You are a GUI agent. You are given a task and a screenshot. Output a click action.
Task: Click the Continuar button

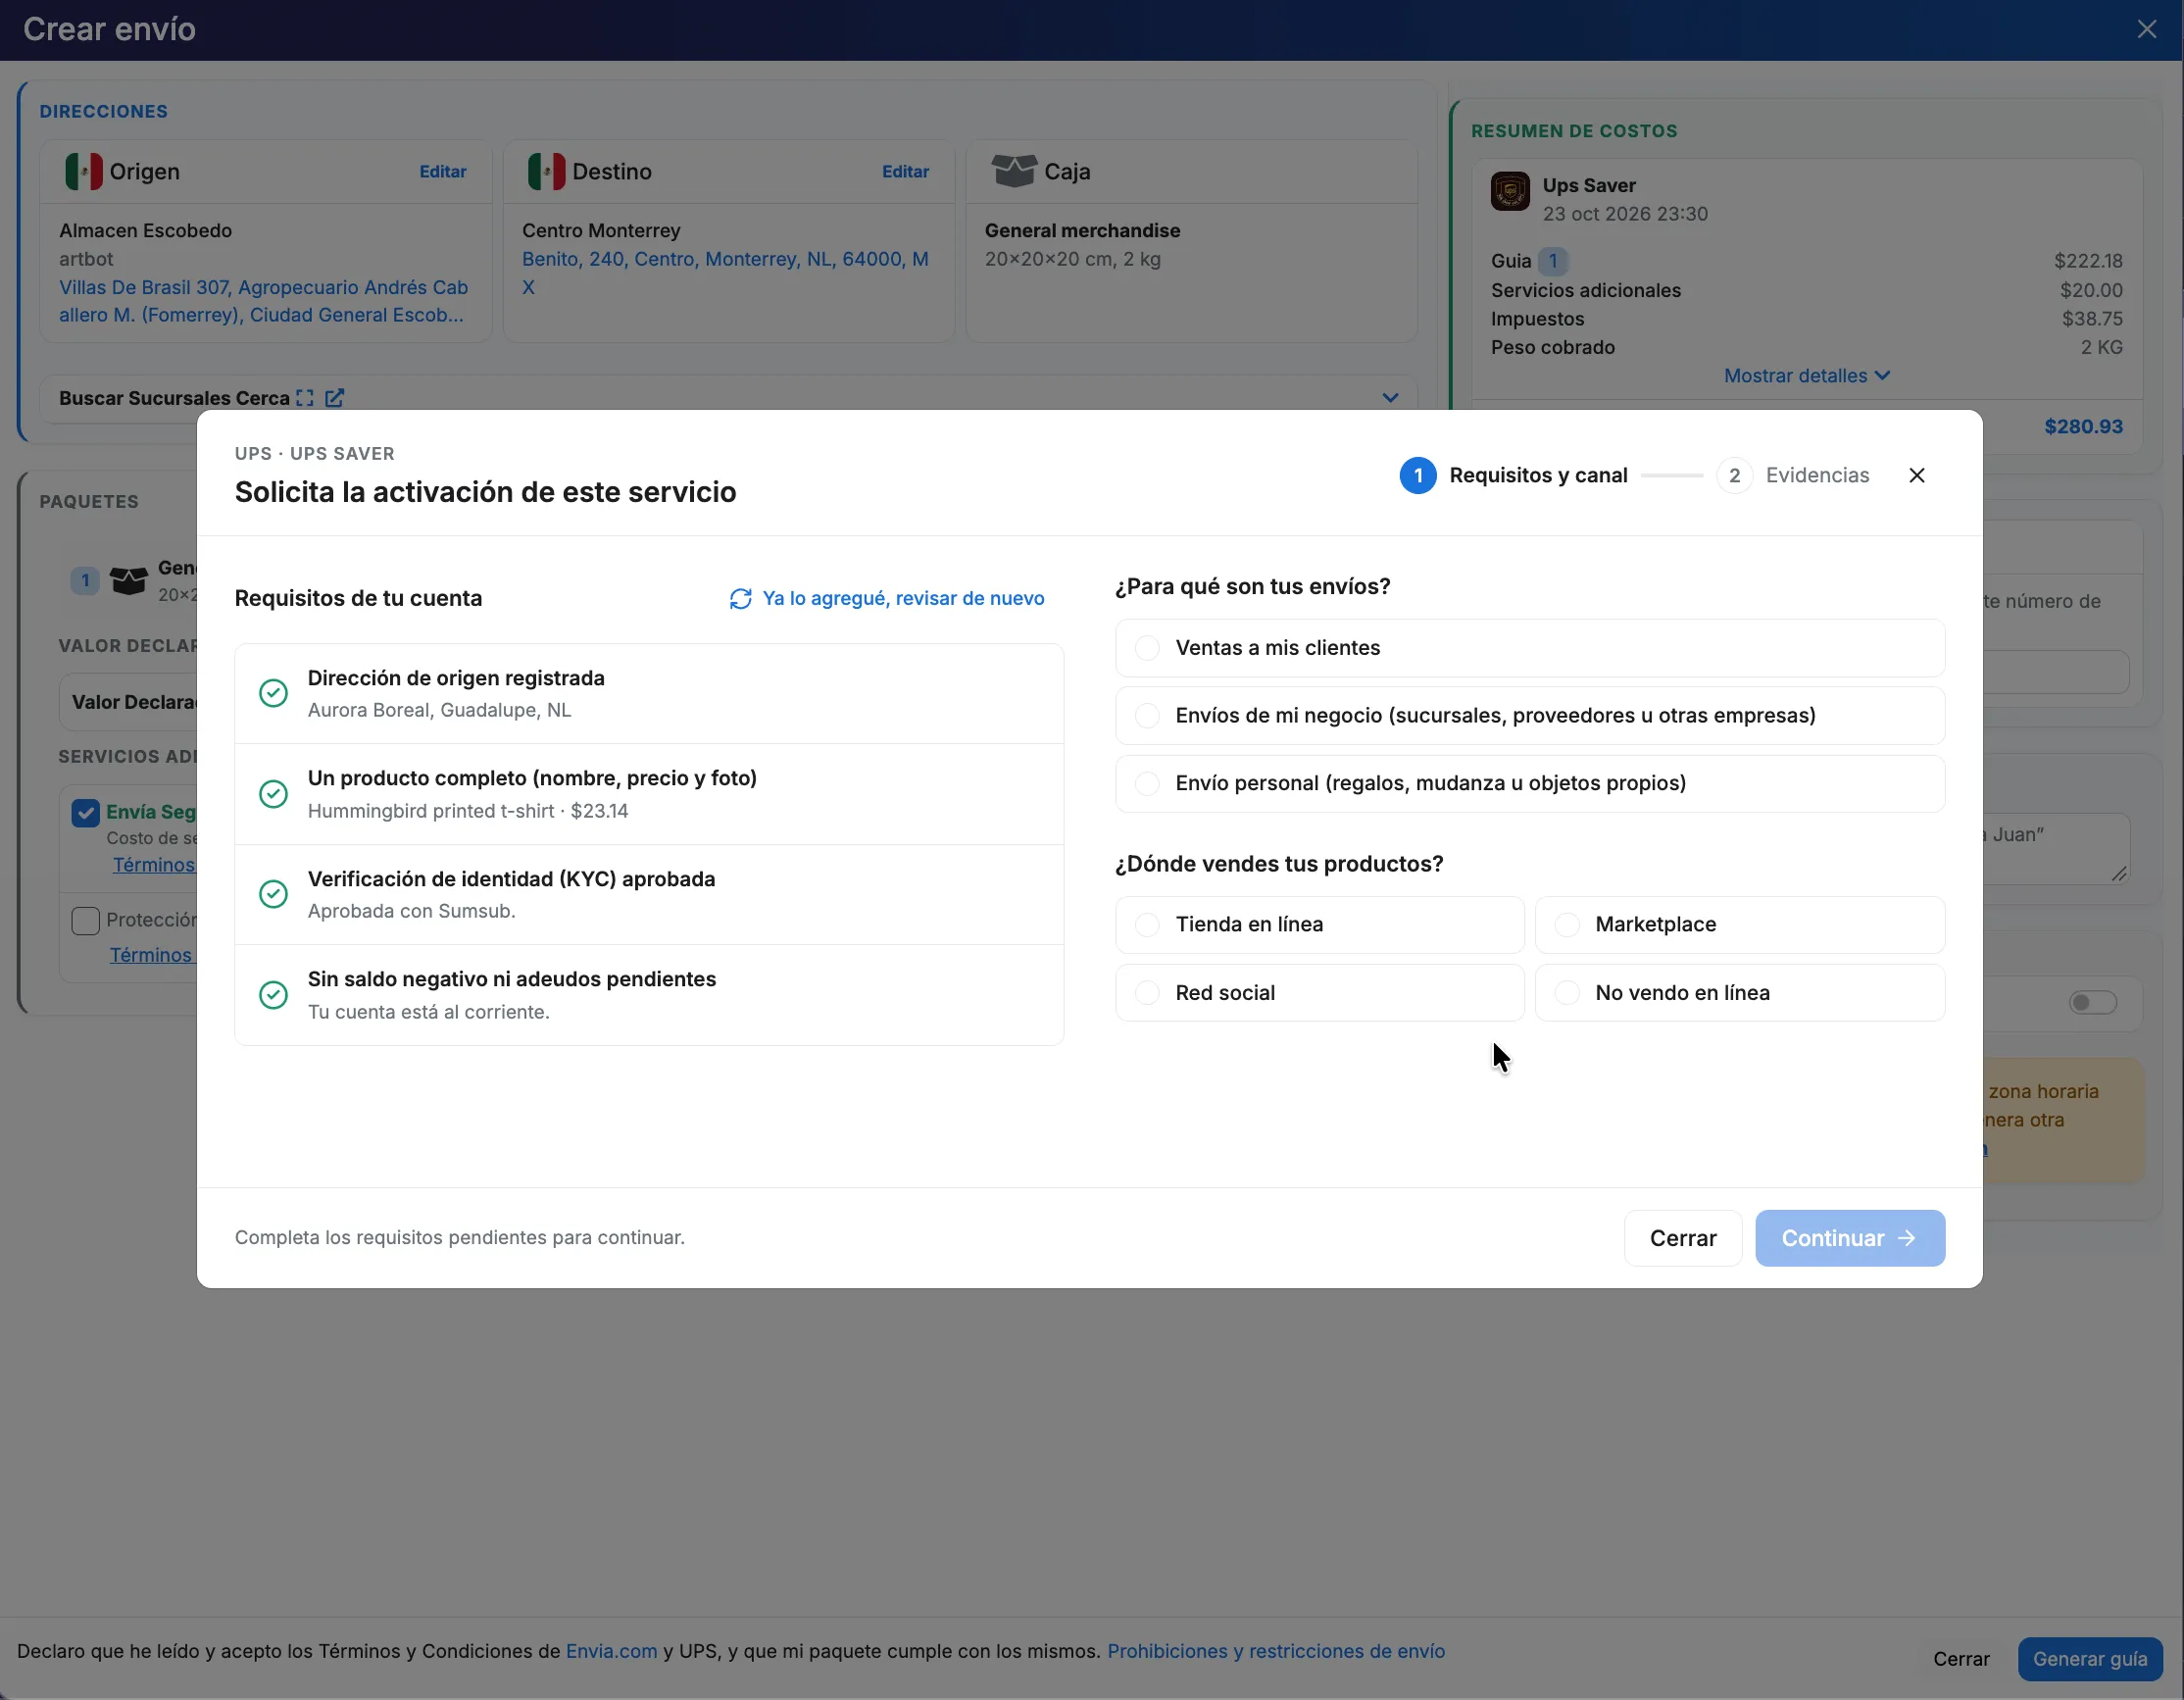pyautogui.click(x=1849, y=1239)
